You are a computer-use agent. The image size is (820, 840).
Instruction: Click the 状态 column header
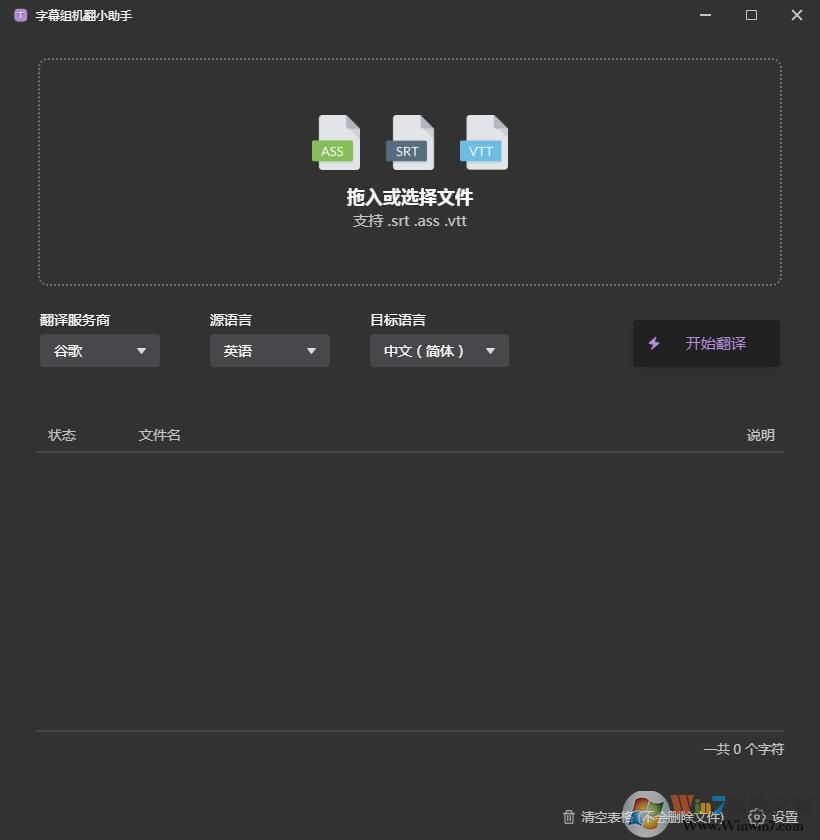coord(62,435)
